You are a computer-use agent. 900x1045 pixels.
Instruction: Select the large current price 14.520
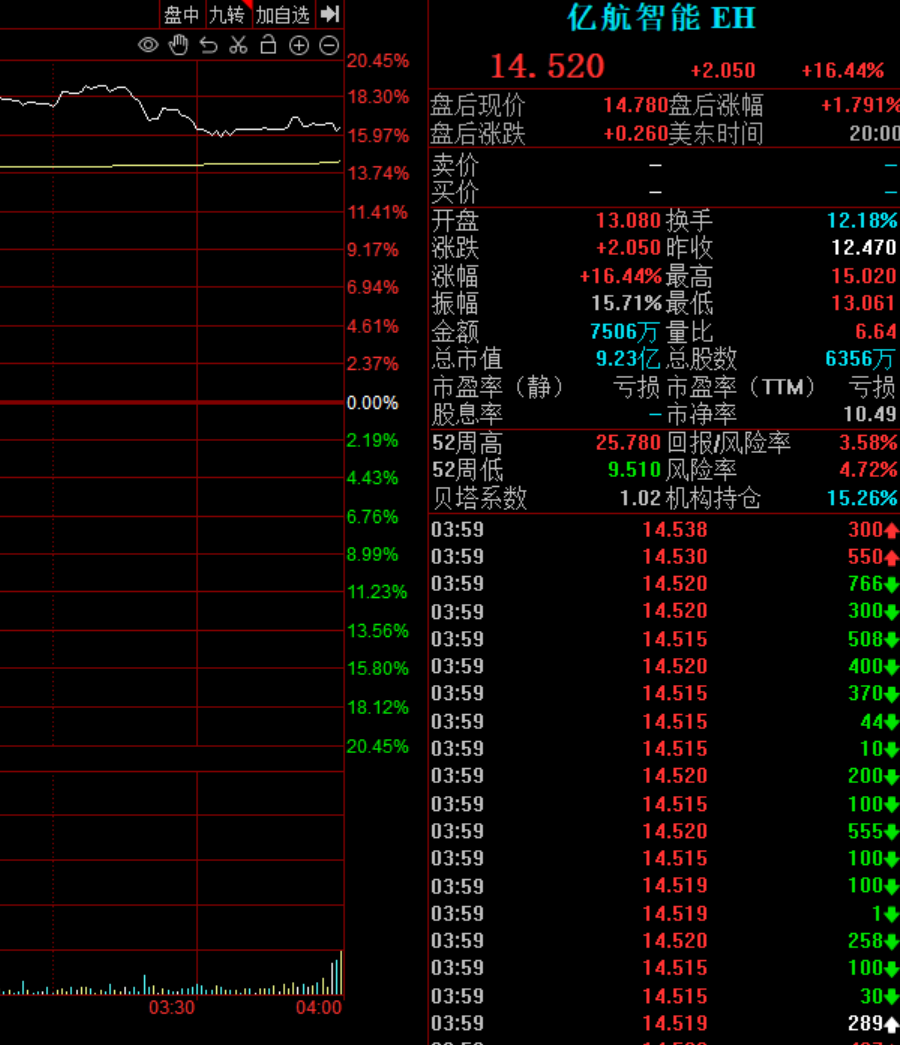click(547, 66)
